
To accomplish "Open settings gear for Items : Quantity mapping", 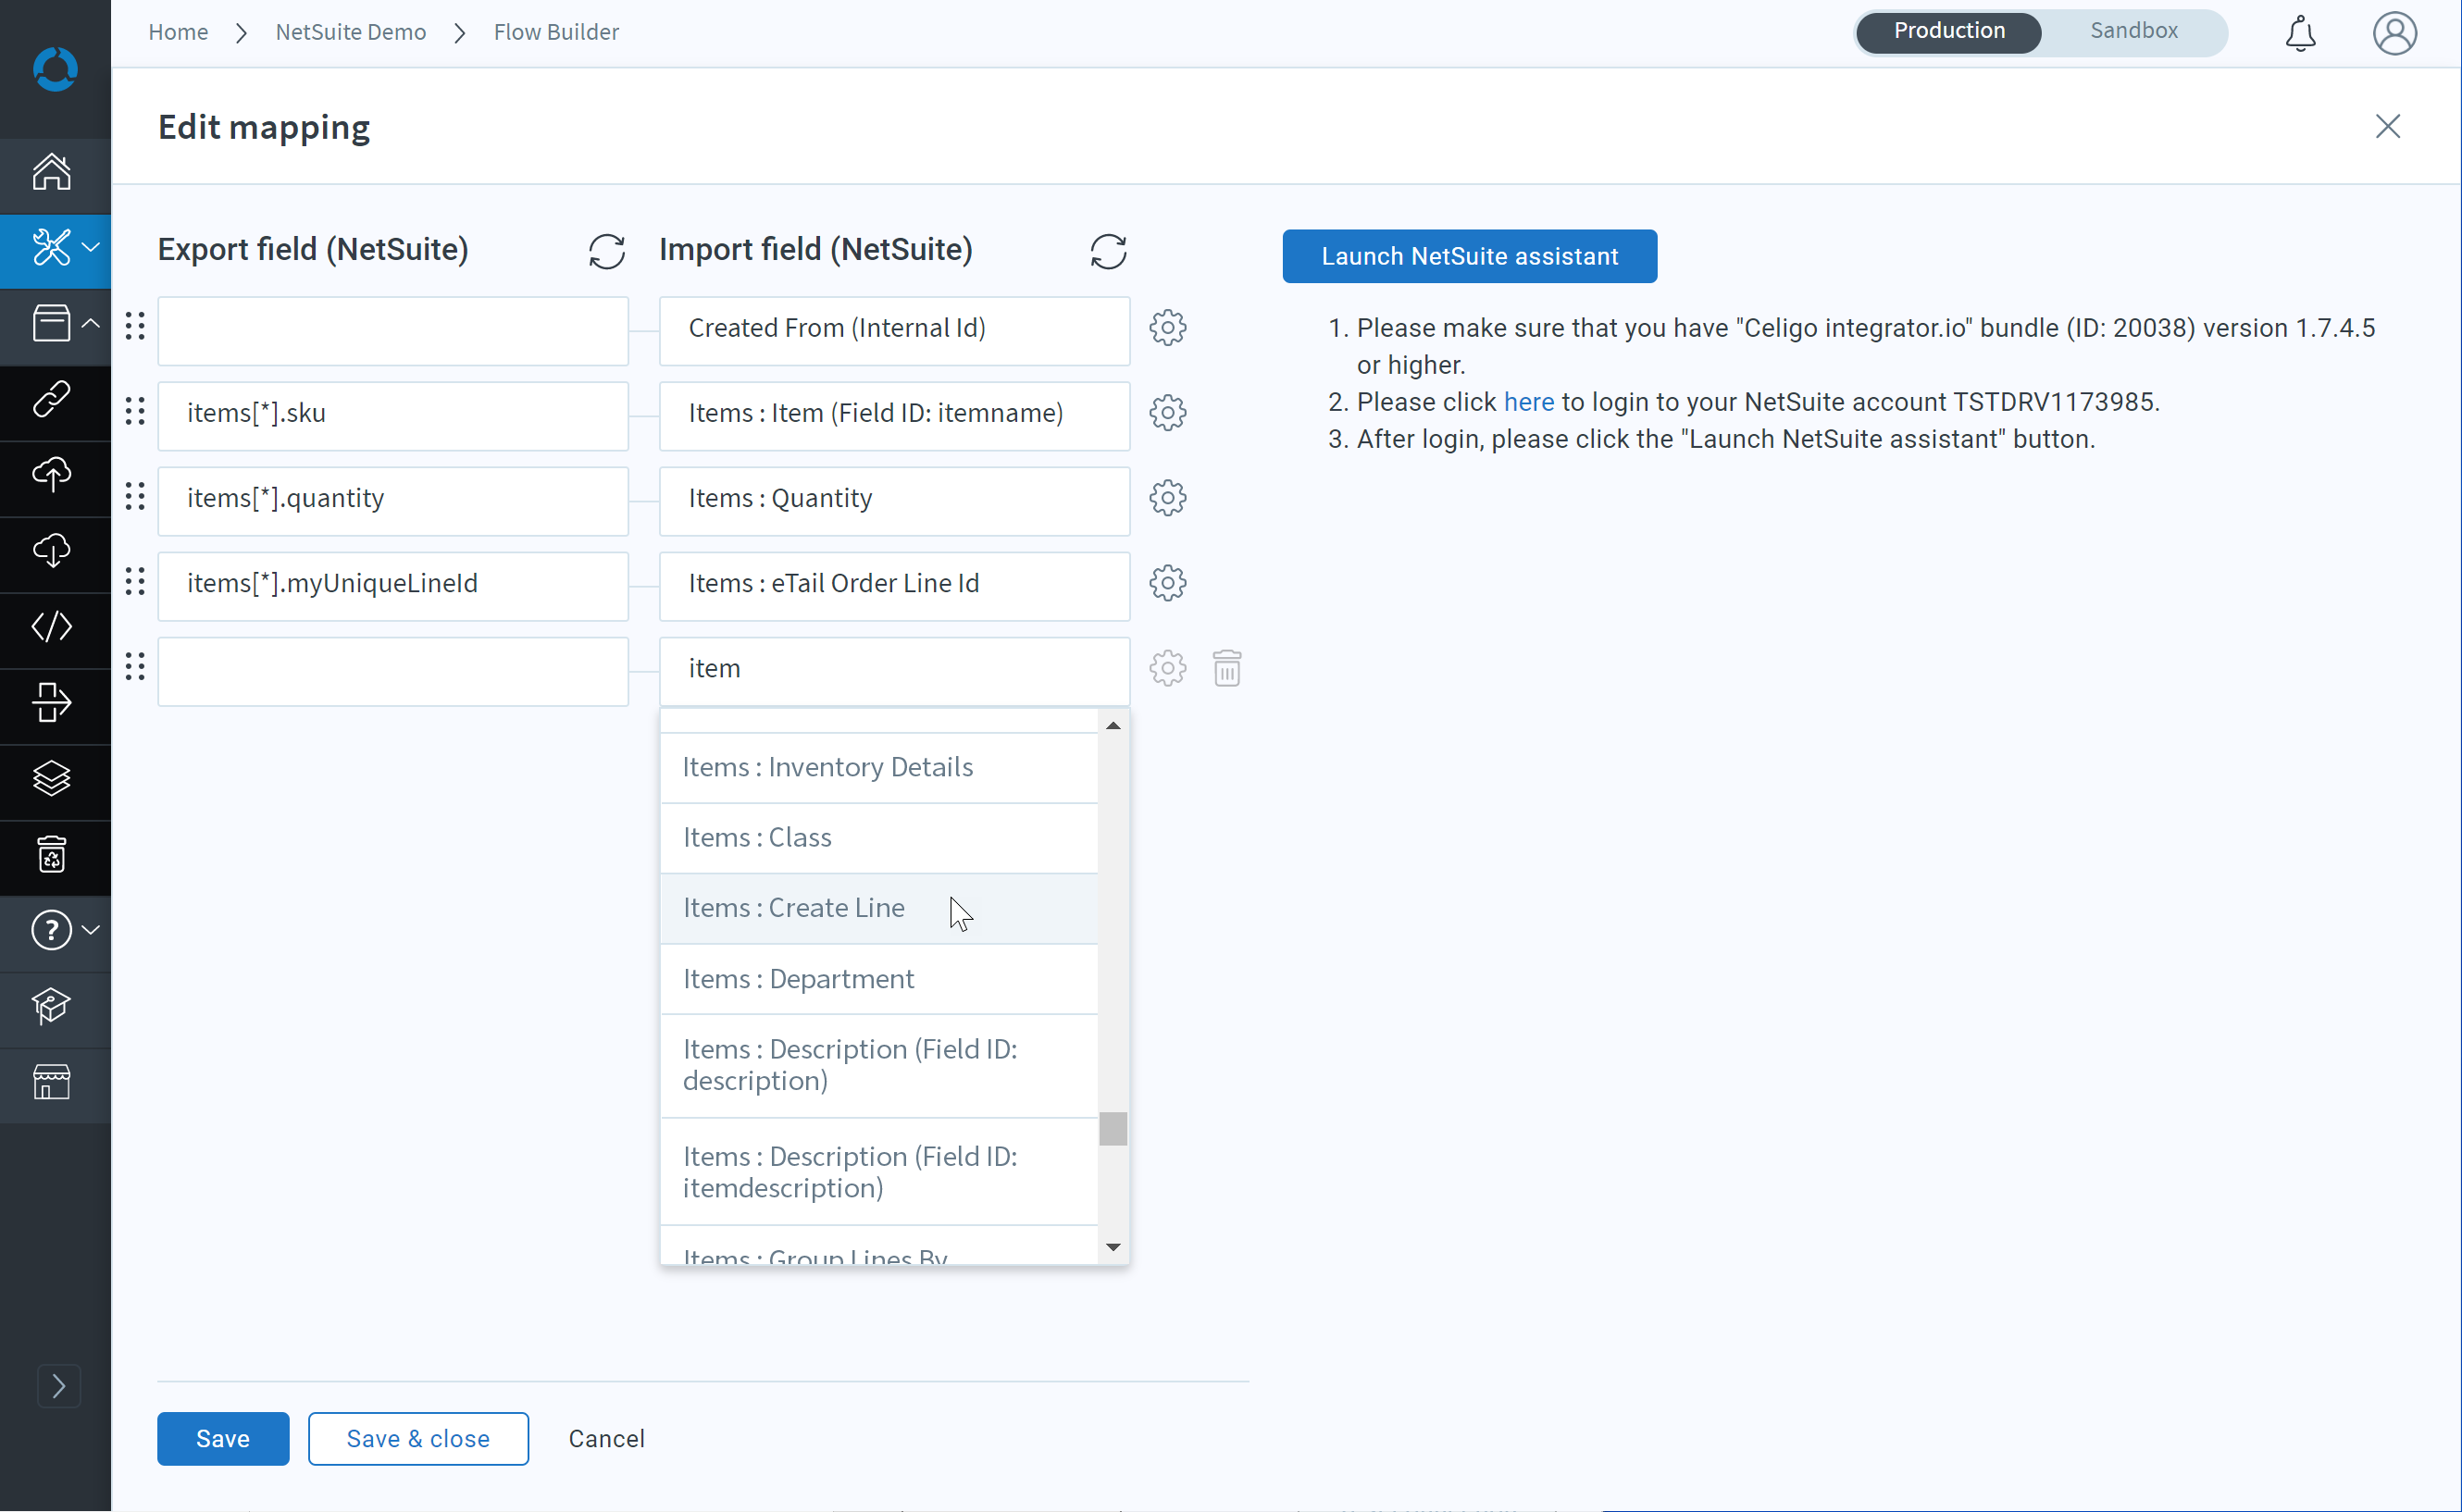I will [1167, 497].
